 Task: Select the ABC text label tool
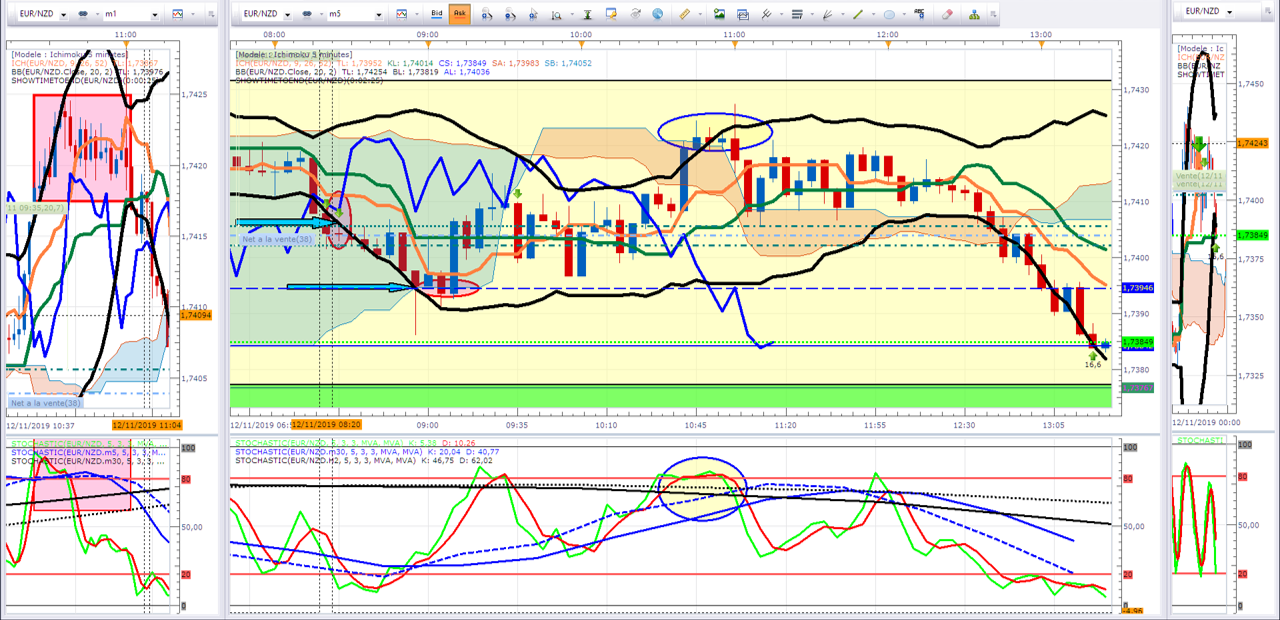point(919,14)
